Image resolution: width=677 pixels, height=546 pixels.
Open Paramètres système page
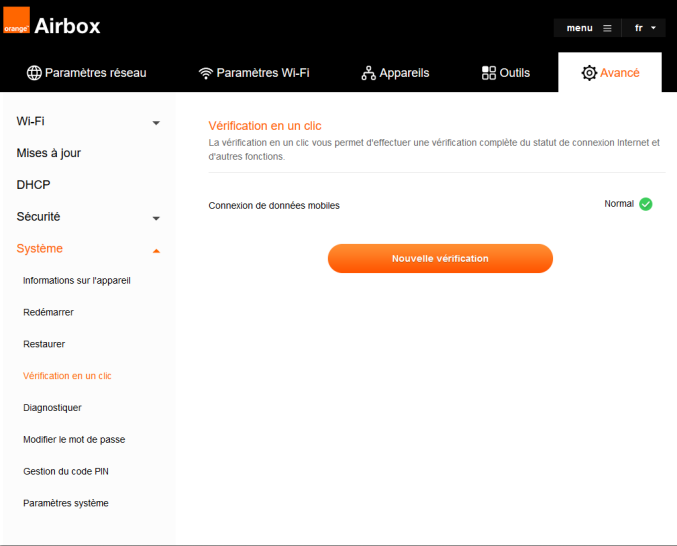click(66, 503)
